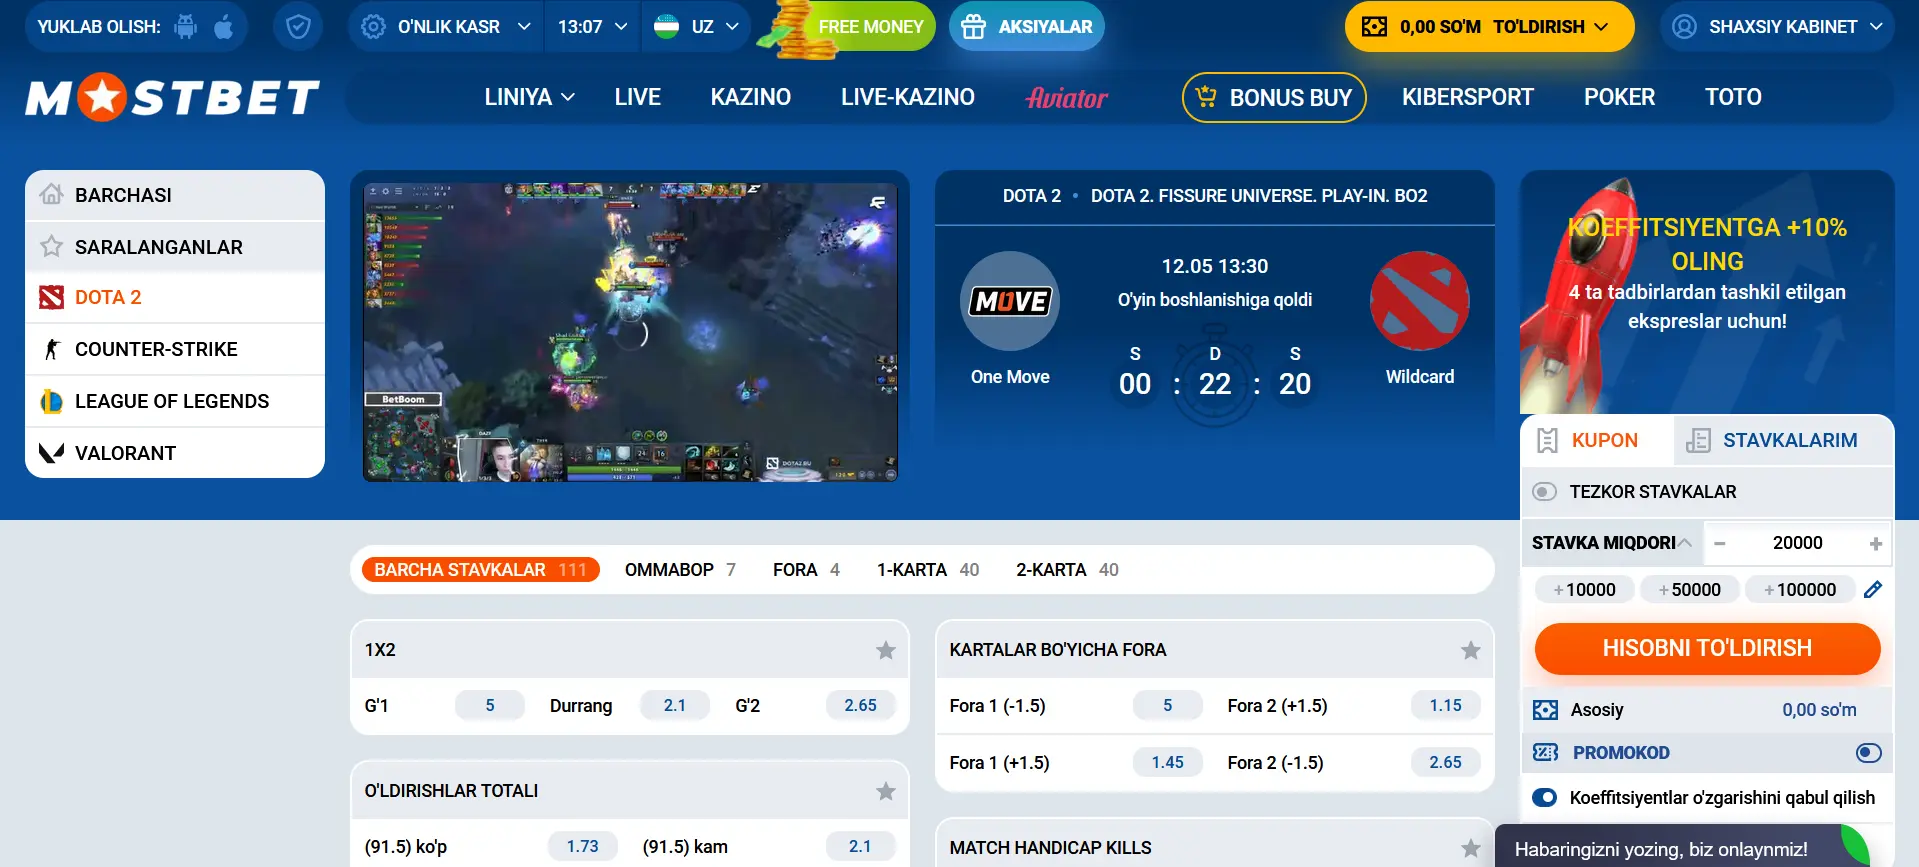Favorite the O'ldirishlar totali star

[x=886, y=791]
